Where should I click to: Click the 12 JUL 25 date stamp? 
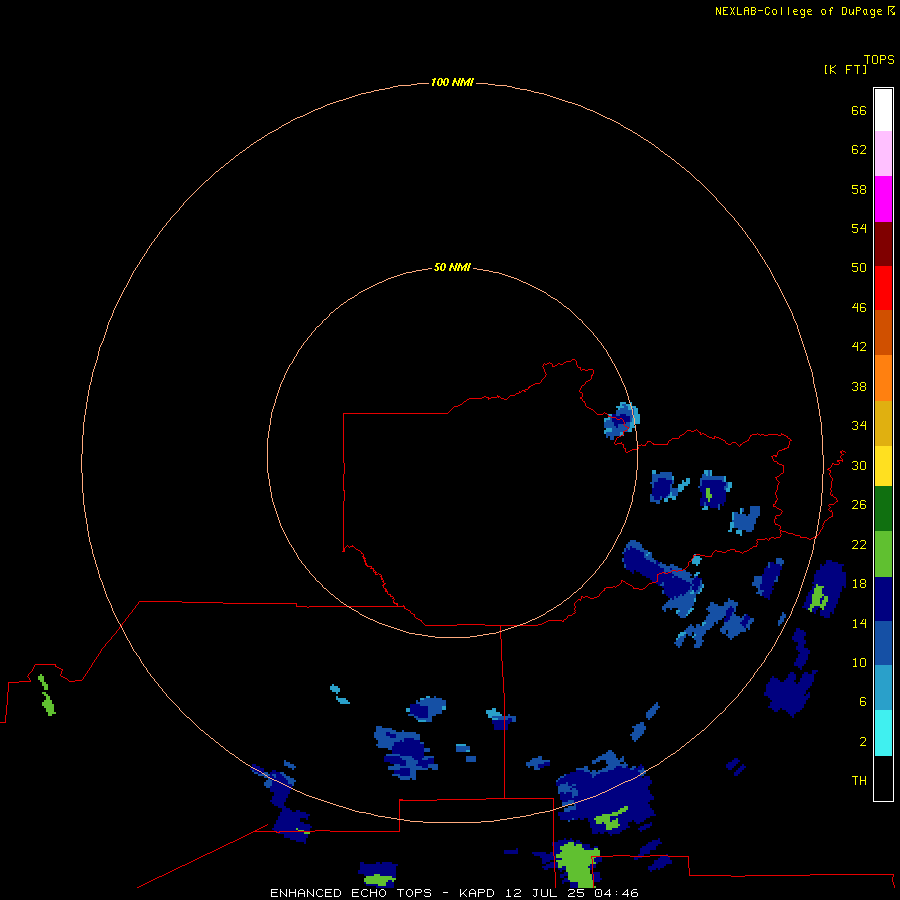point(544,893)
